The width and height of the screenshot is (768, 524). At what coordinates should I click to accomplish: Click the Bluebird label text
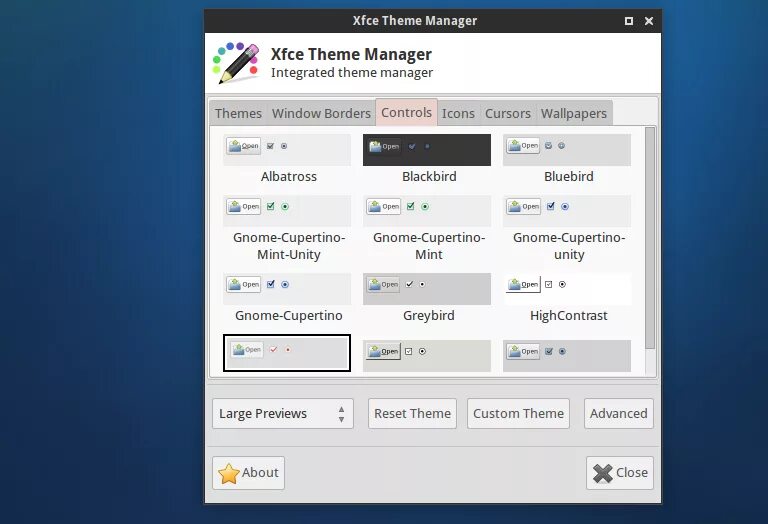pos(569,176)
